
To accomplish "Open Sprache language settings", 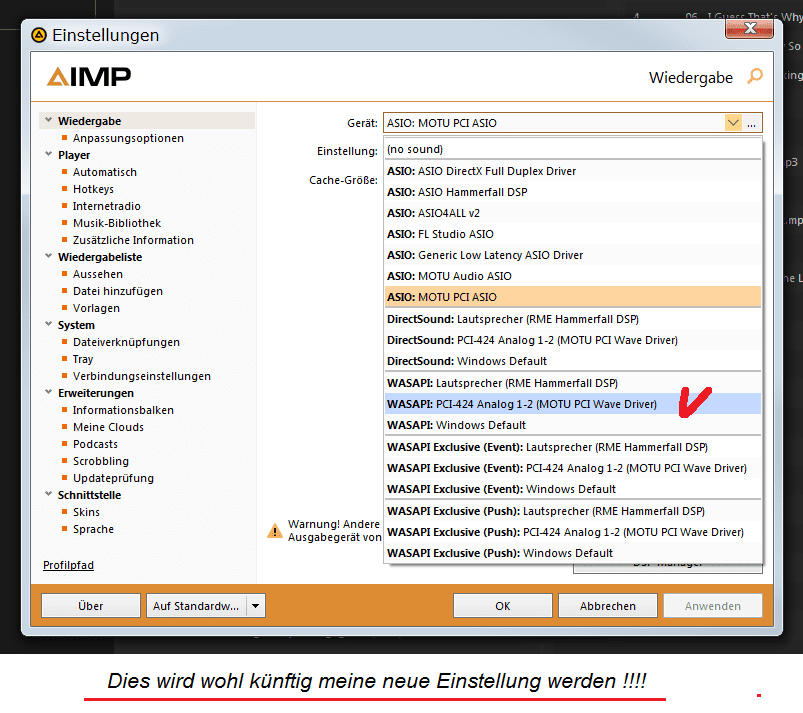I will pyautogui.click(x=93, y=529).
